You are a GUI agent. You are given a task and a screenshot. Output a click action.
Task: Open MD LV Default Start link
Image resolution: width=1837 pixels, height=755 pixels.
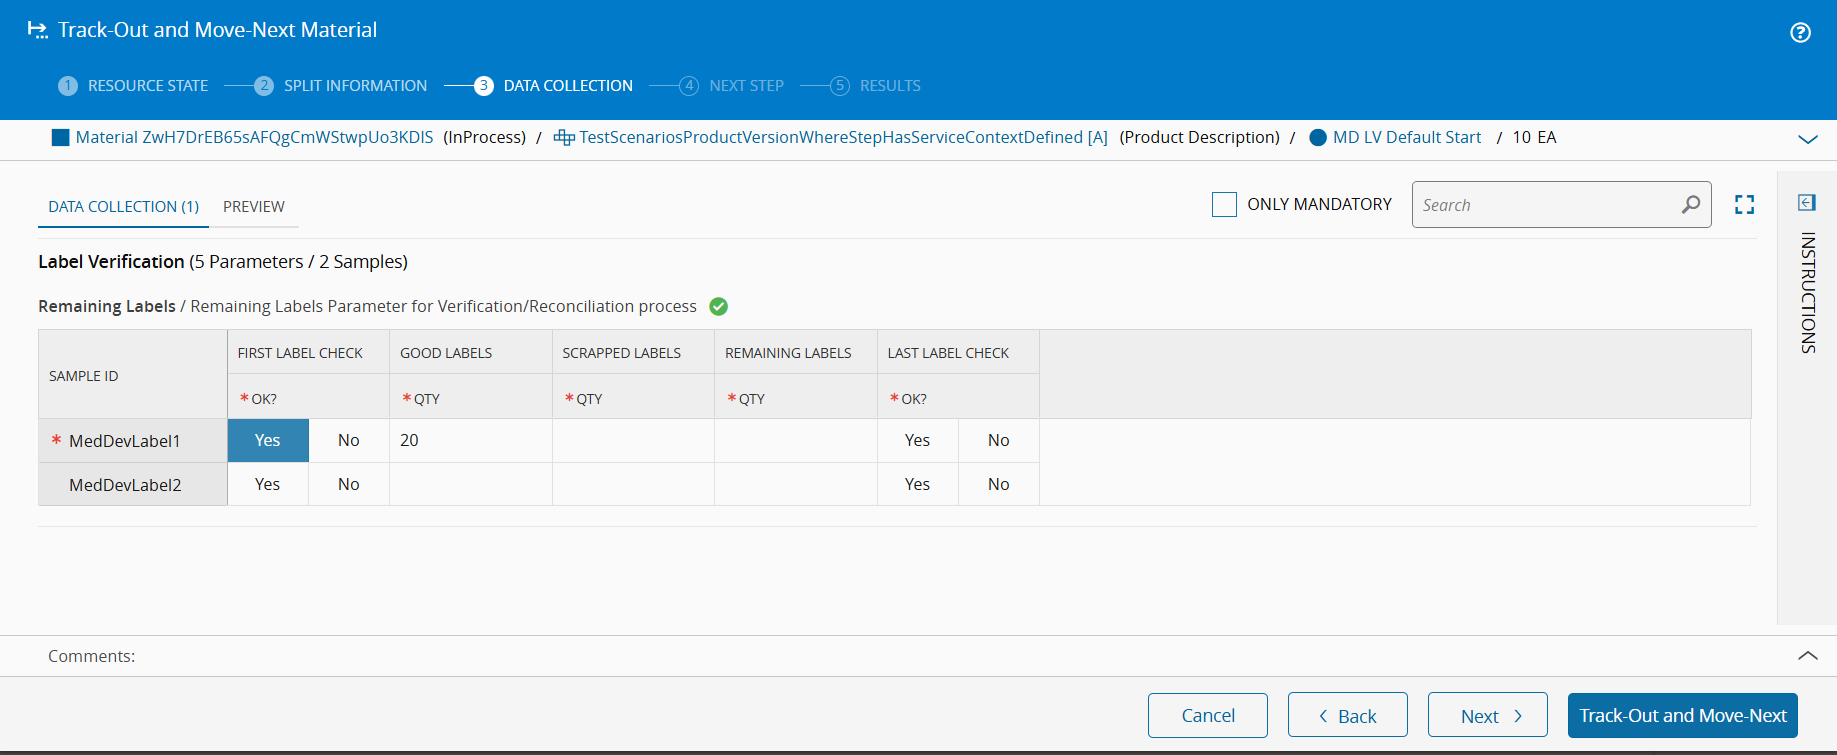pyautogui.click(x=1407, y=138)
